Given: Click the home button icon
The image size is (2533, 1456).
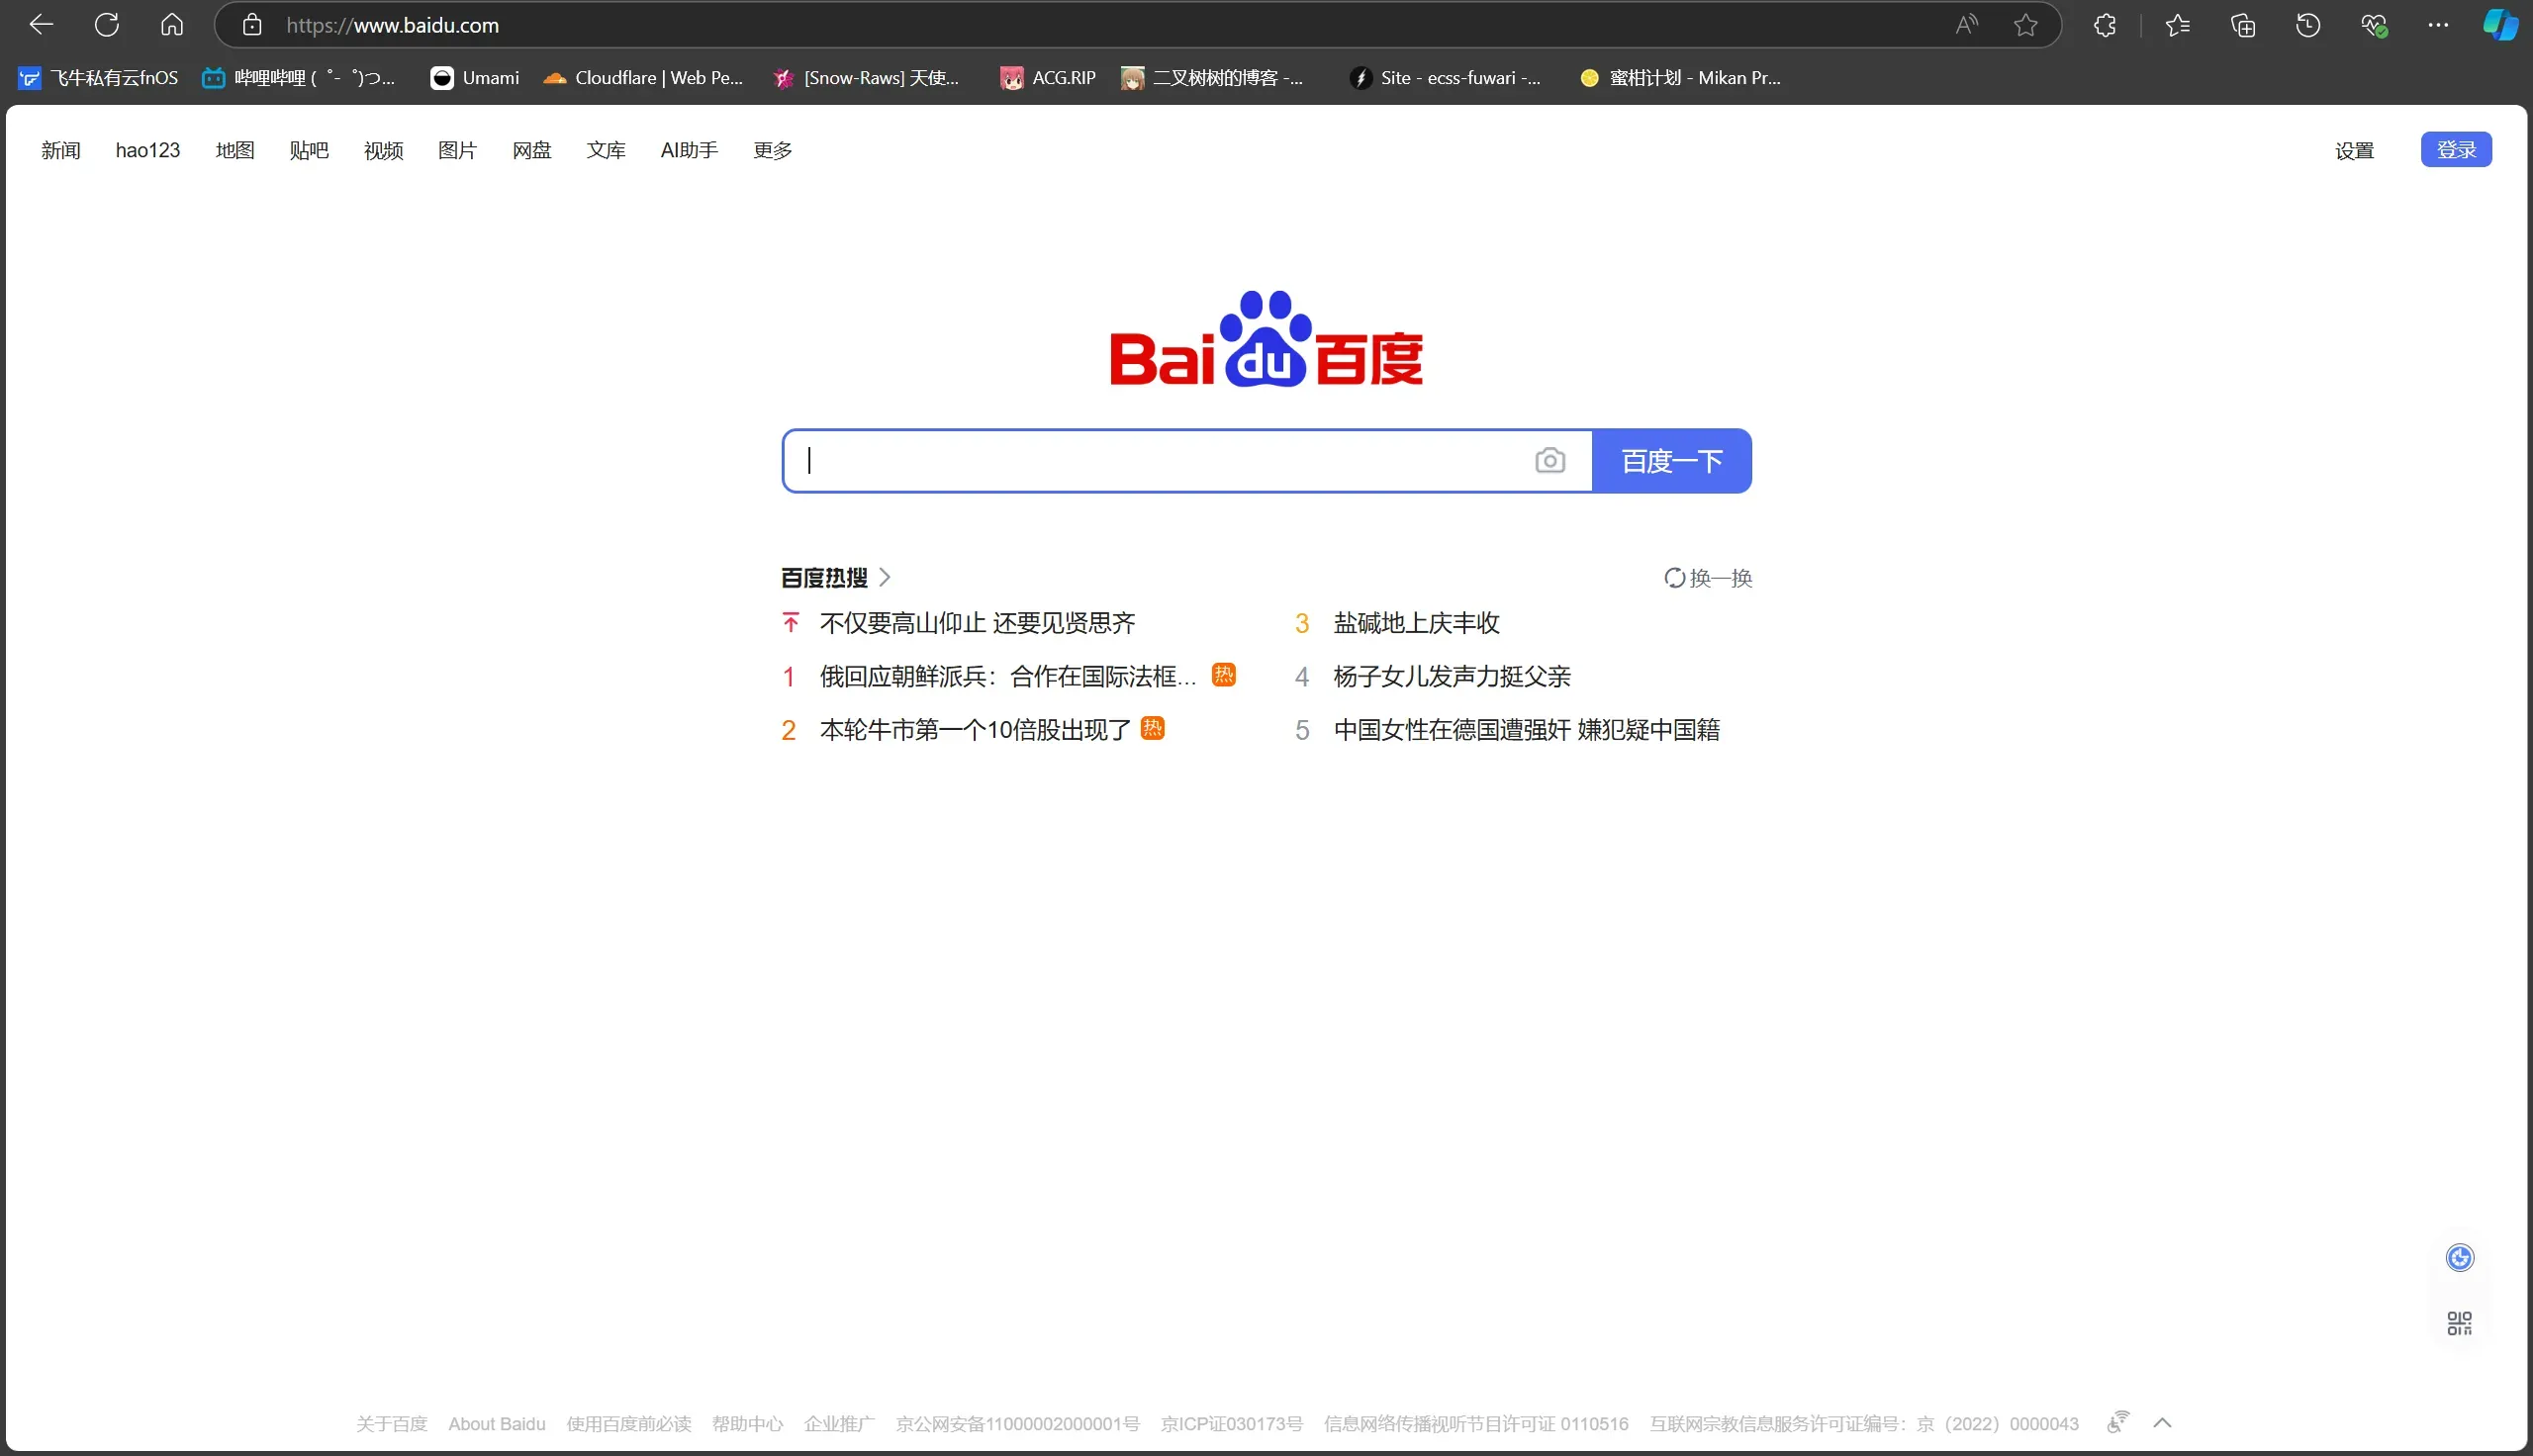Looking at the screenshot, I should tap(172, 25).
